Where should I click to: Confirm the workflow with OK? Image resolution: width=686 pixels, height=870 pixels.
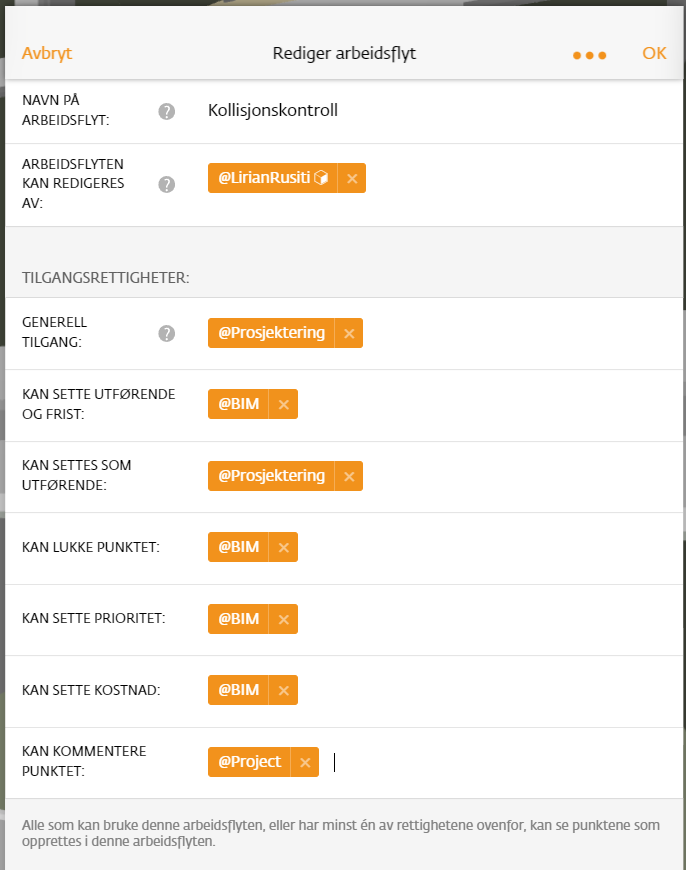tap(654, 53)
